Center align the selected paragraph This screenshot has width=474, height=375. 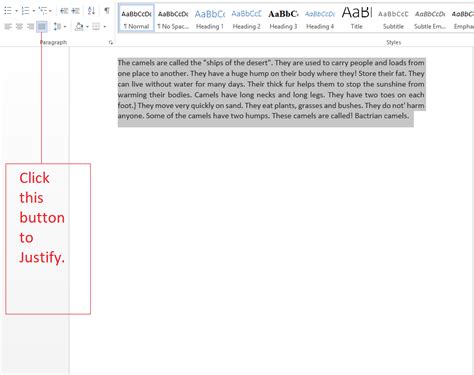(19, 26)
